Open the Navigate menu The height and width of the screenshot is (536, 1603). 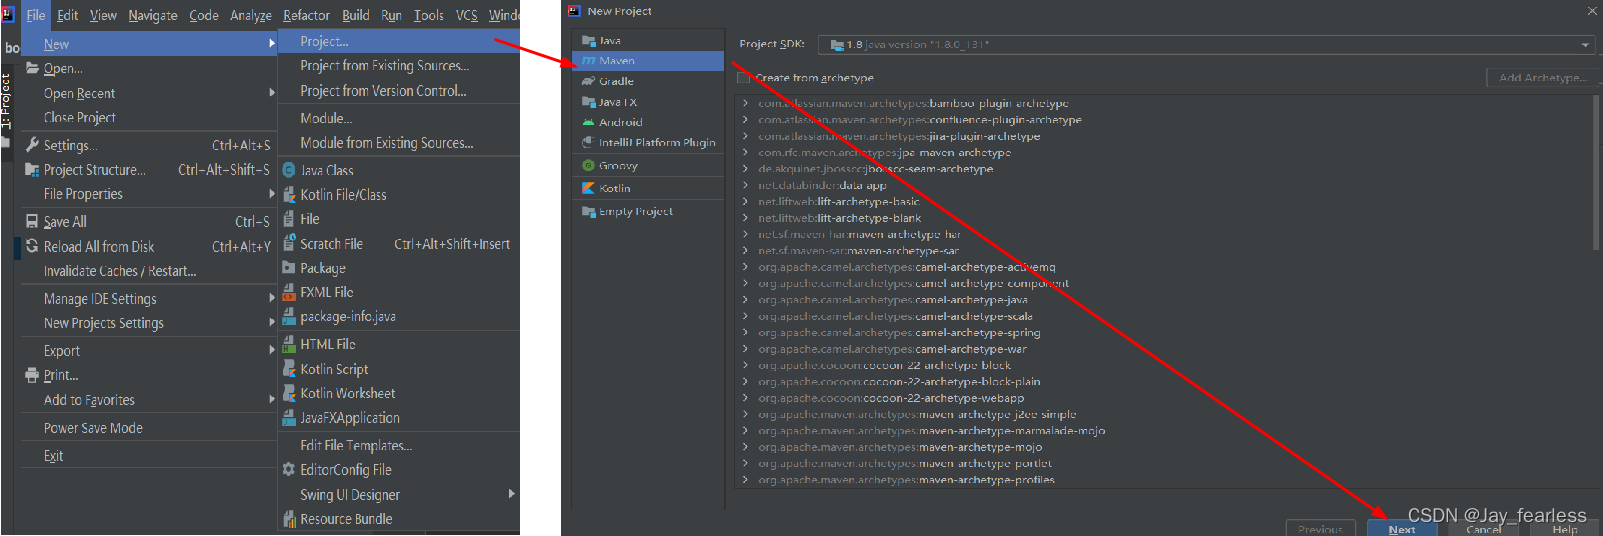pos(153,15)
